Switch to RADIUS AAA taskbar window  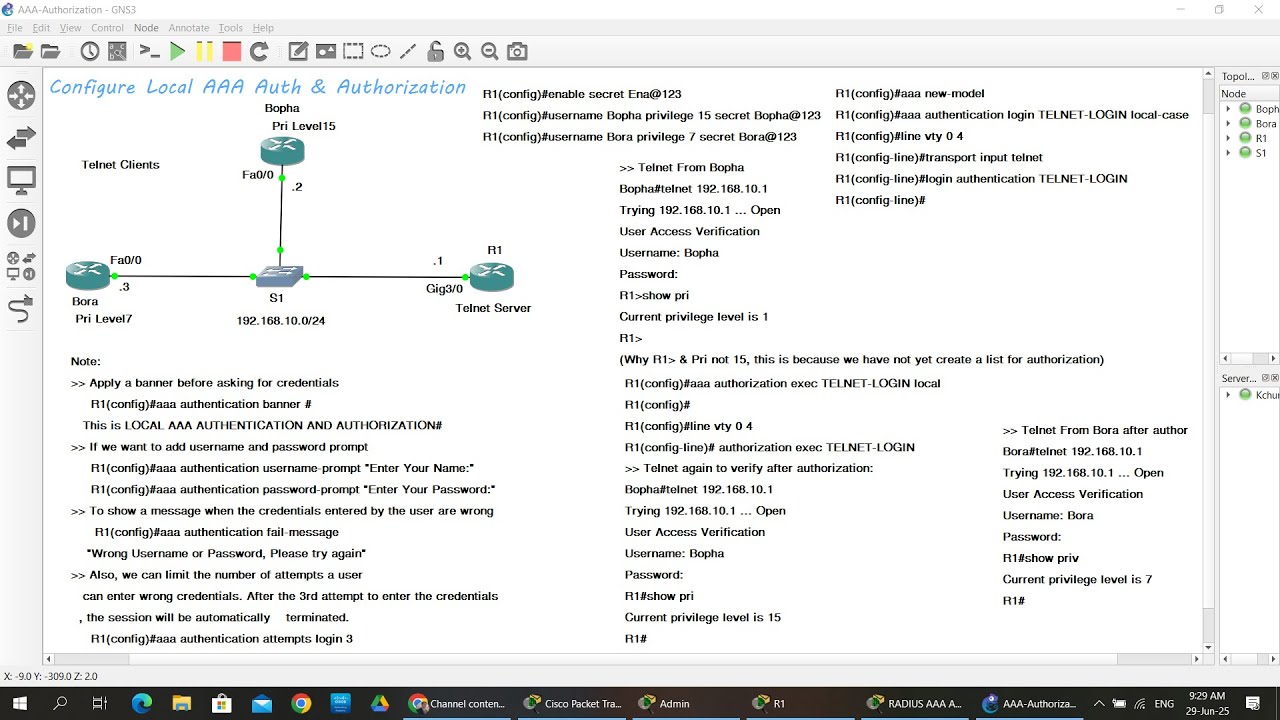916,704
